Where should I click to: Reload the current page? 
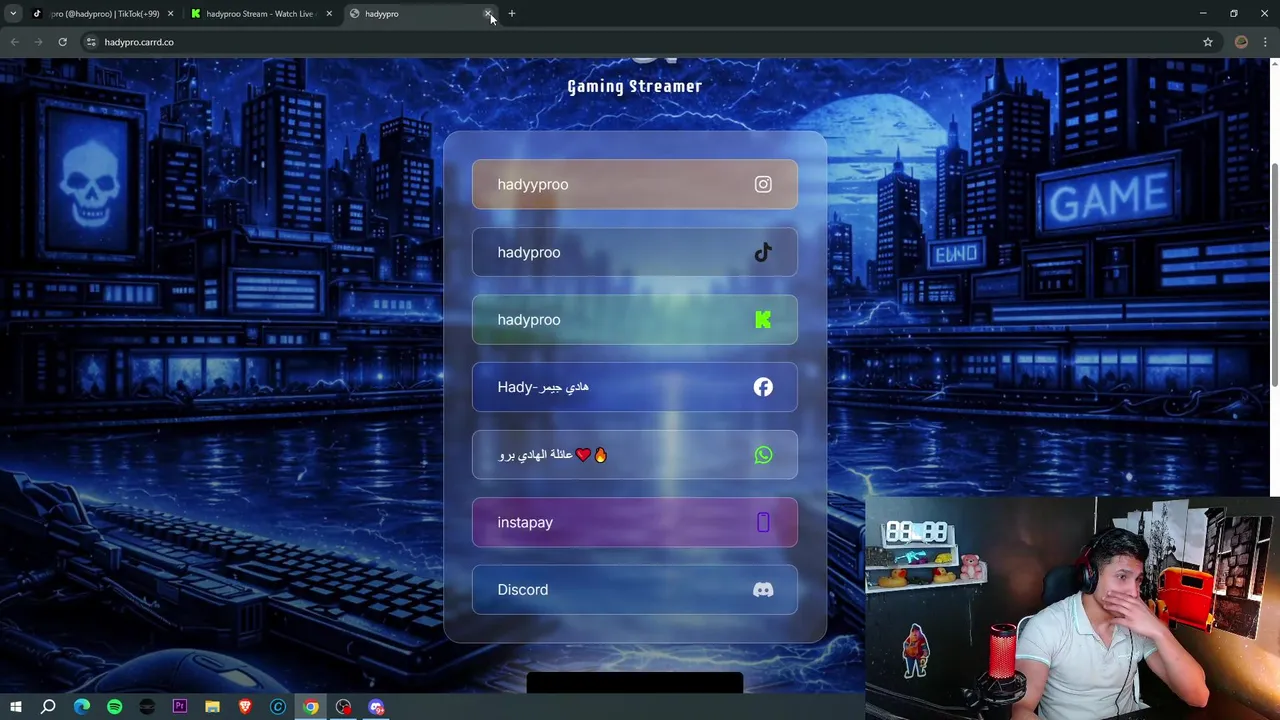[x=62, y=42]
